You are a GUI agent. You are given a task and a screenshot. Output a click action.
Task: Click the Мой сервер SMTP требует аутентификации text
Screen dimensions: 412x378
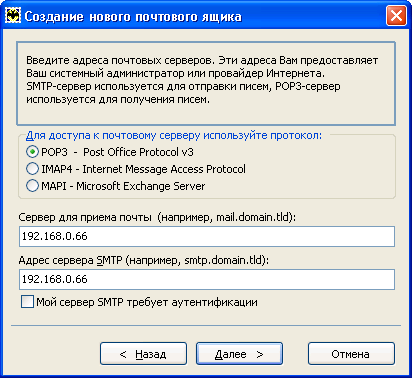[147, 302]
